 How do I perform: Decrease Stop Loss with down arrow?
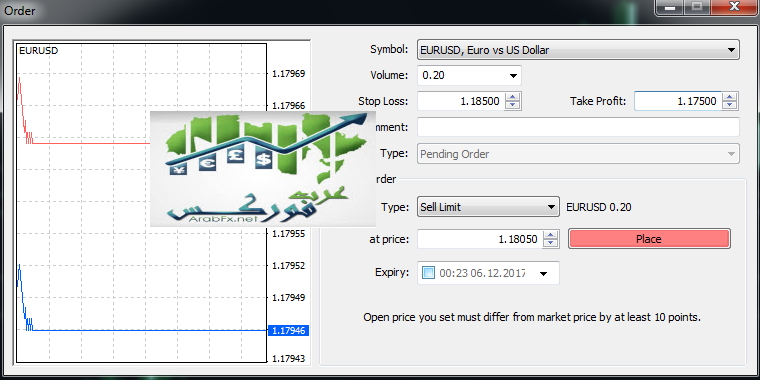512,105
